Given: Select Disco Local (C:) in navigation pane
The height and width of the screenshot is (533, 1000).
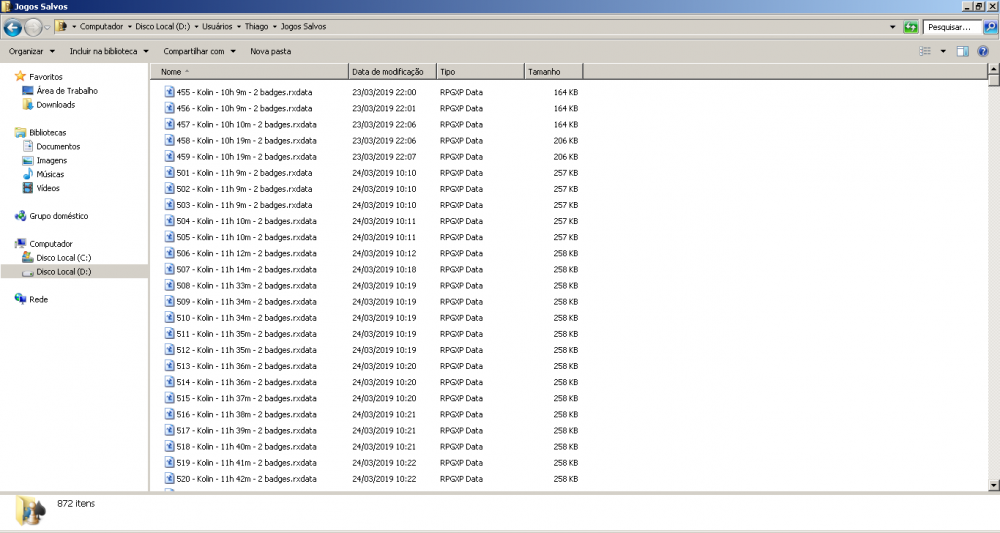Looking at the screenshot, I should click(x=63, y=258).
